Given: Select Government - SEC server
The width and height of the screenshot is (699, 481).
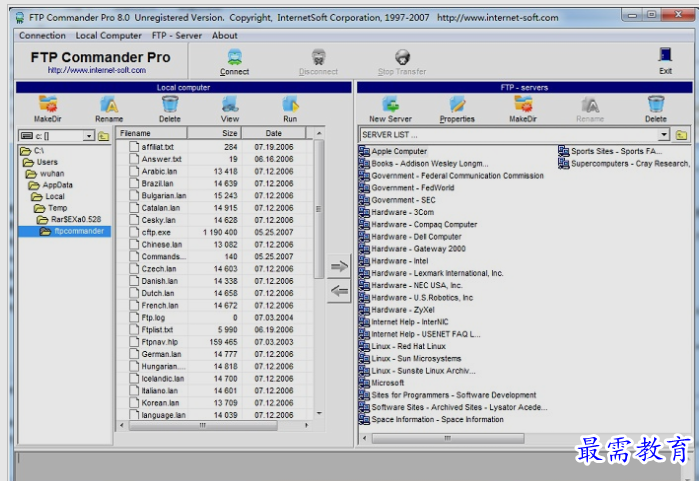Looking at the screenshot, I should coord(397,200).
